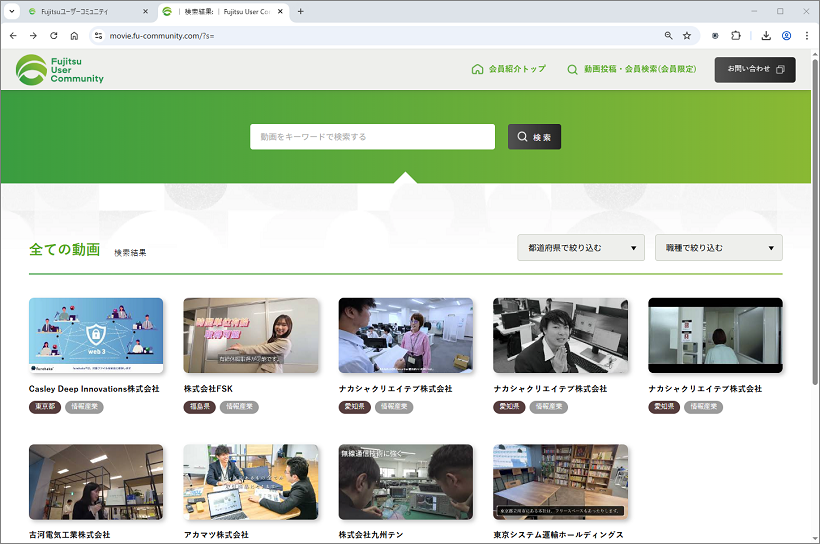Click the Casley Deep Innovations株式会社 title

[x=94, y=389]
